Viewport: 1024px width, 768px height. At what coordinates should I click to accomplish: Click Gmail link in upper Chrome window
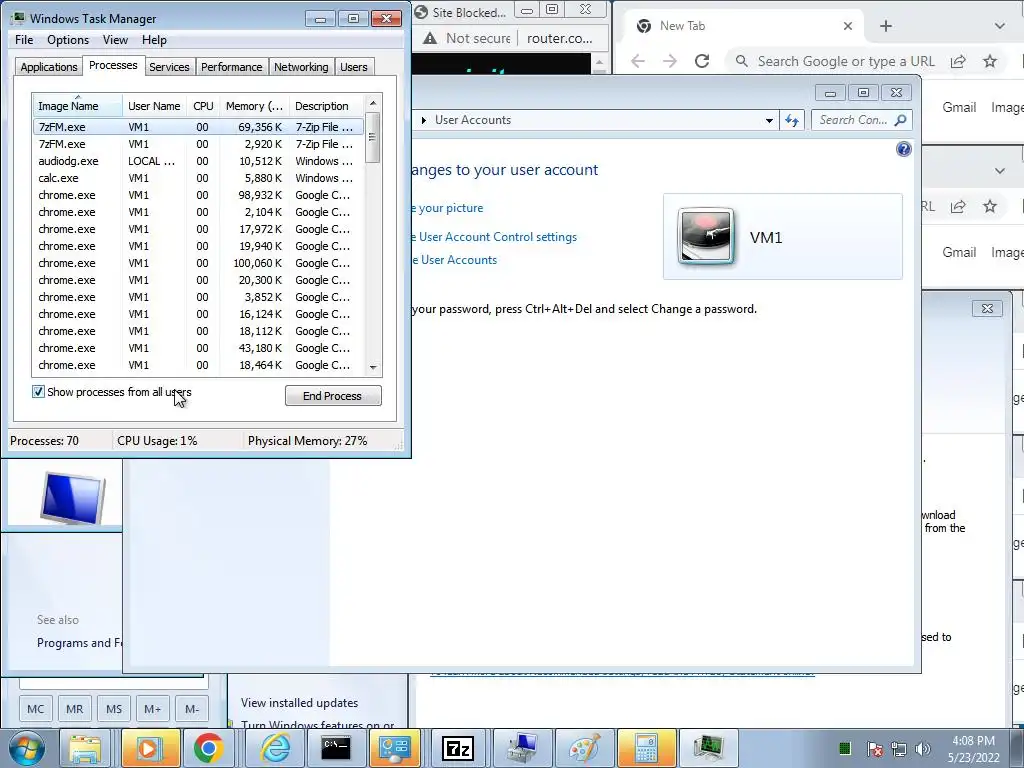(959, 108)
